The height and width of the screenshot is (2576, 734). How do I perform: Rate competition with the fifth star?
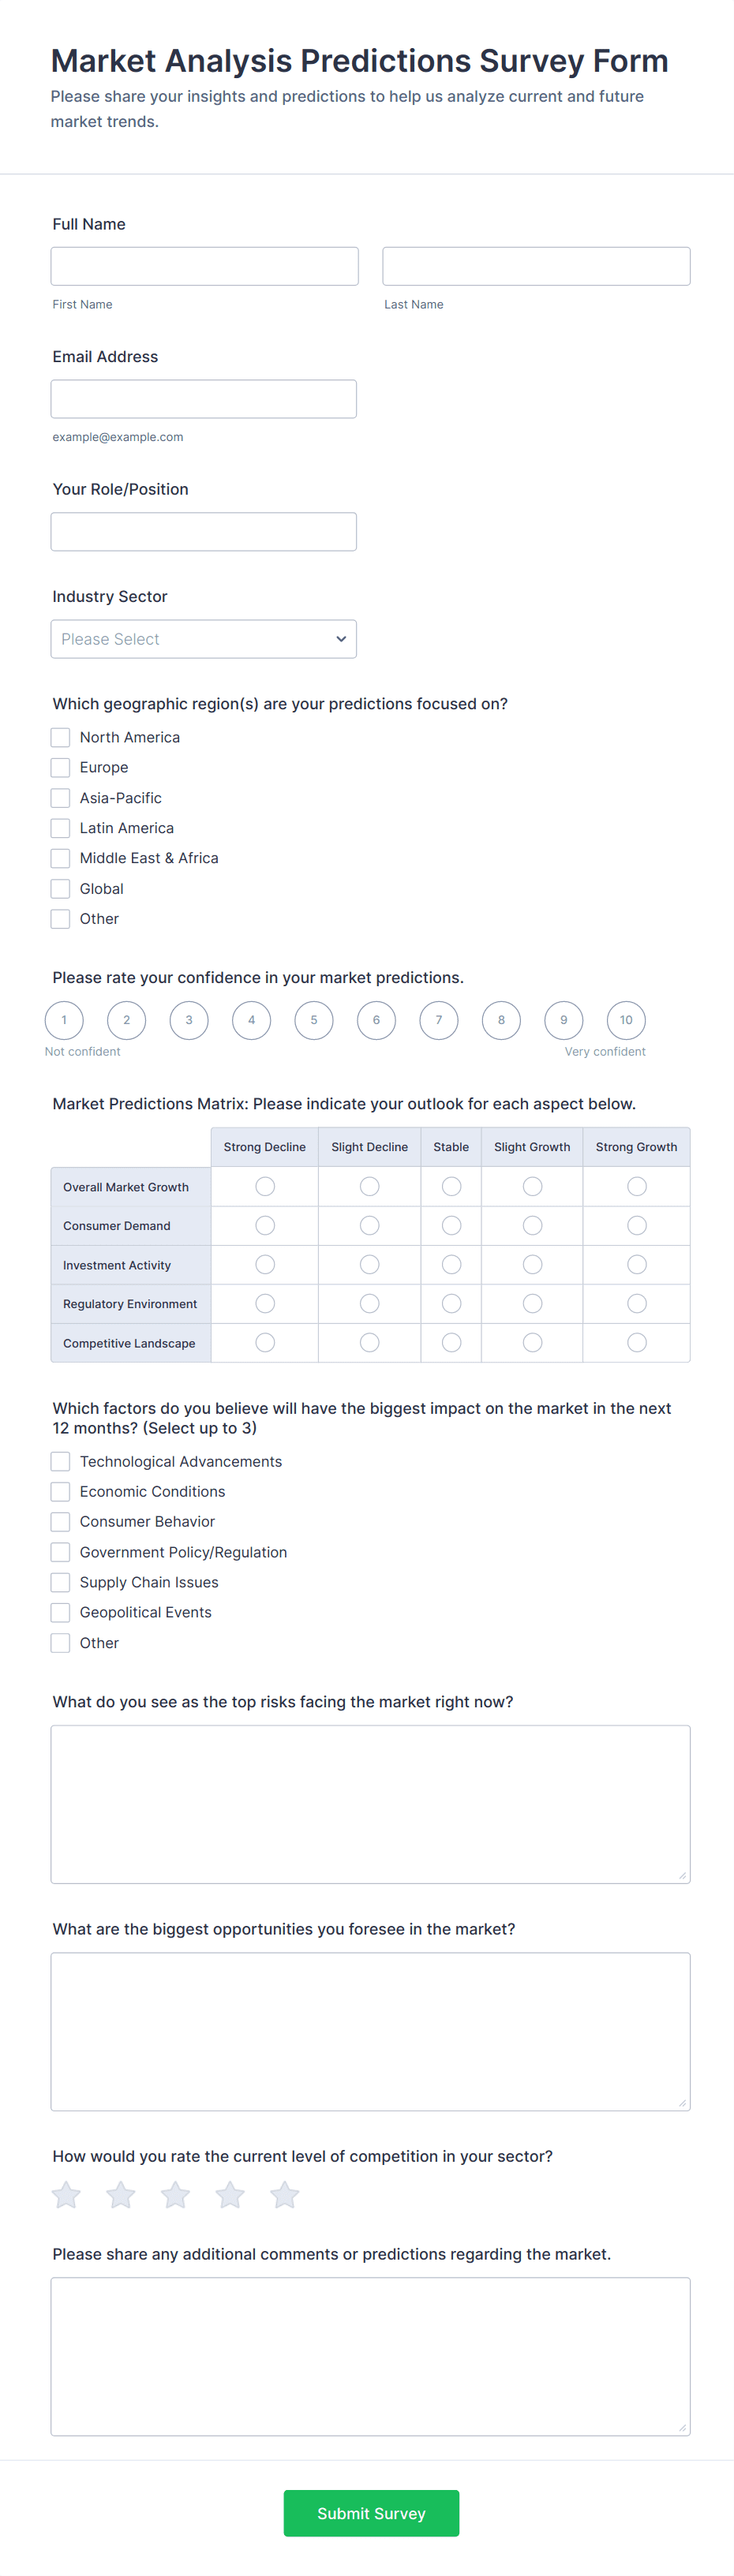coord(284,2195)
